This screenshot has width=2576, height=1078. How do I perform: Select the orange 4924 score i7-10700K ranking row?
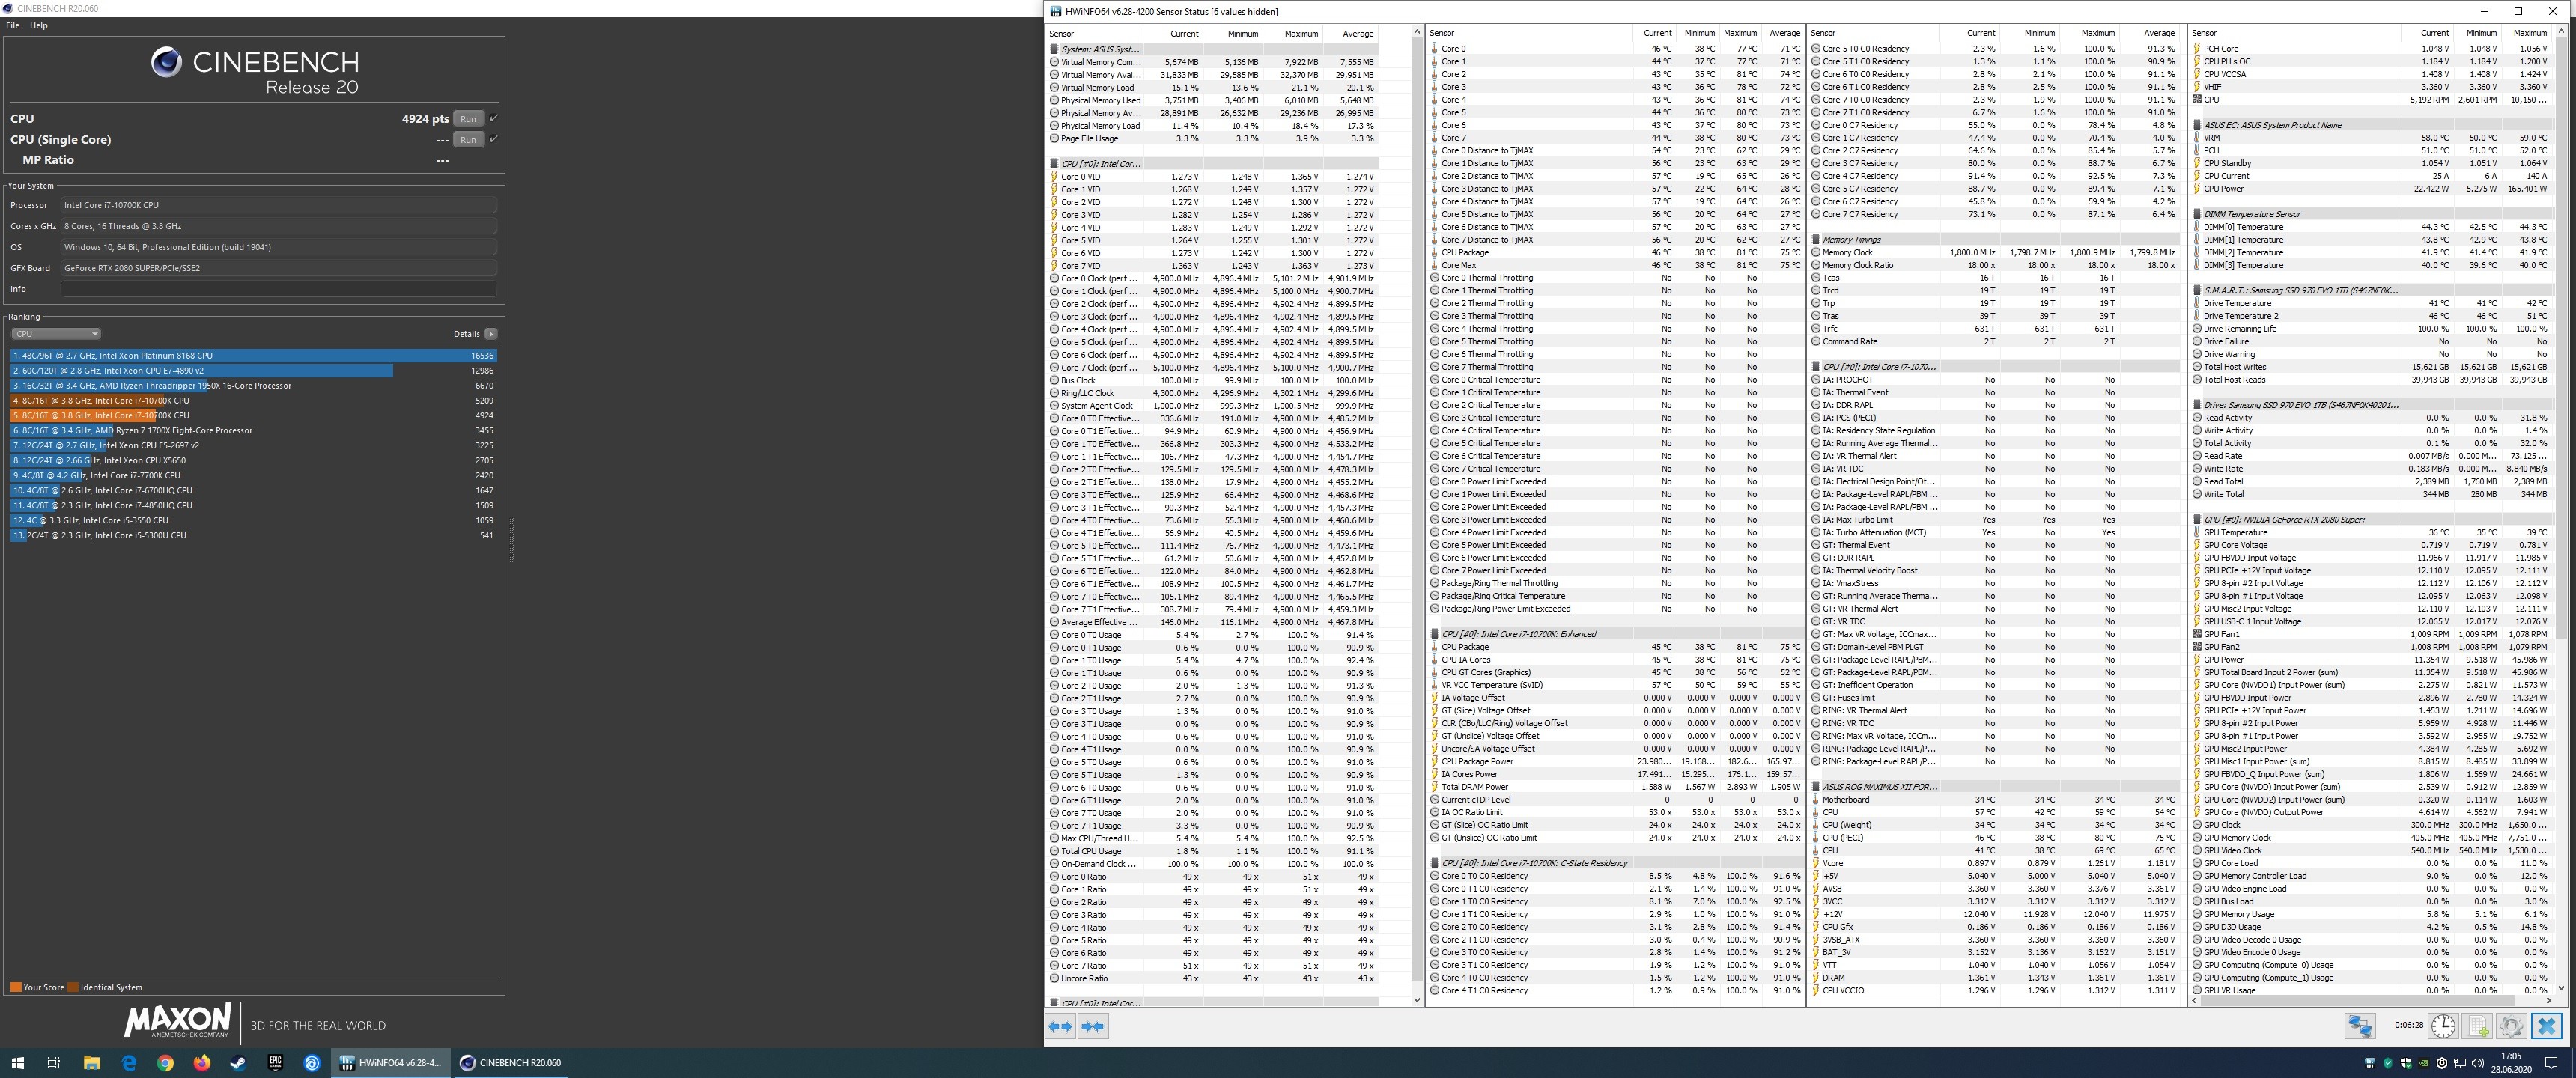coord(254,415)
